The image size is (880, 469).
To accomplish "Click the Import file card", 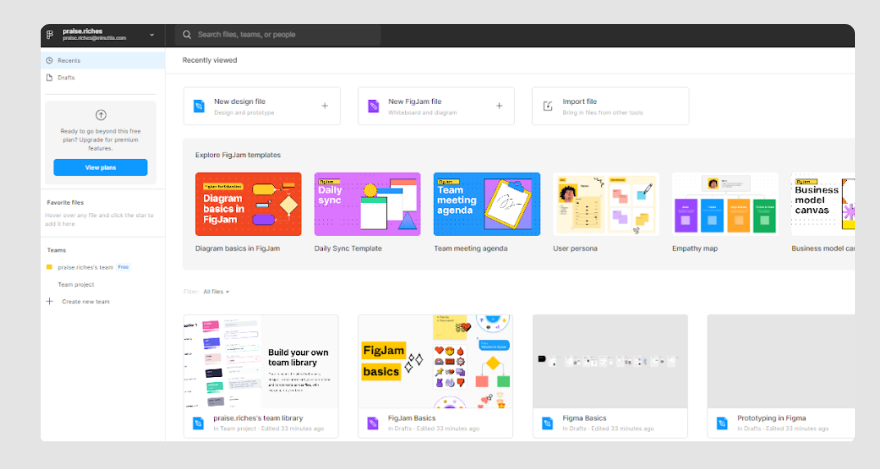I will click(610, 106).
